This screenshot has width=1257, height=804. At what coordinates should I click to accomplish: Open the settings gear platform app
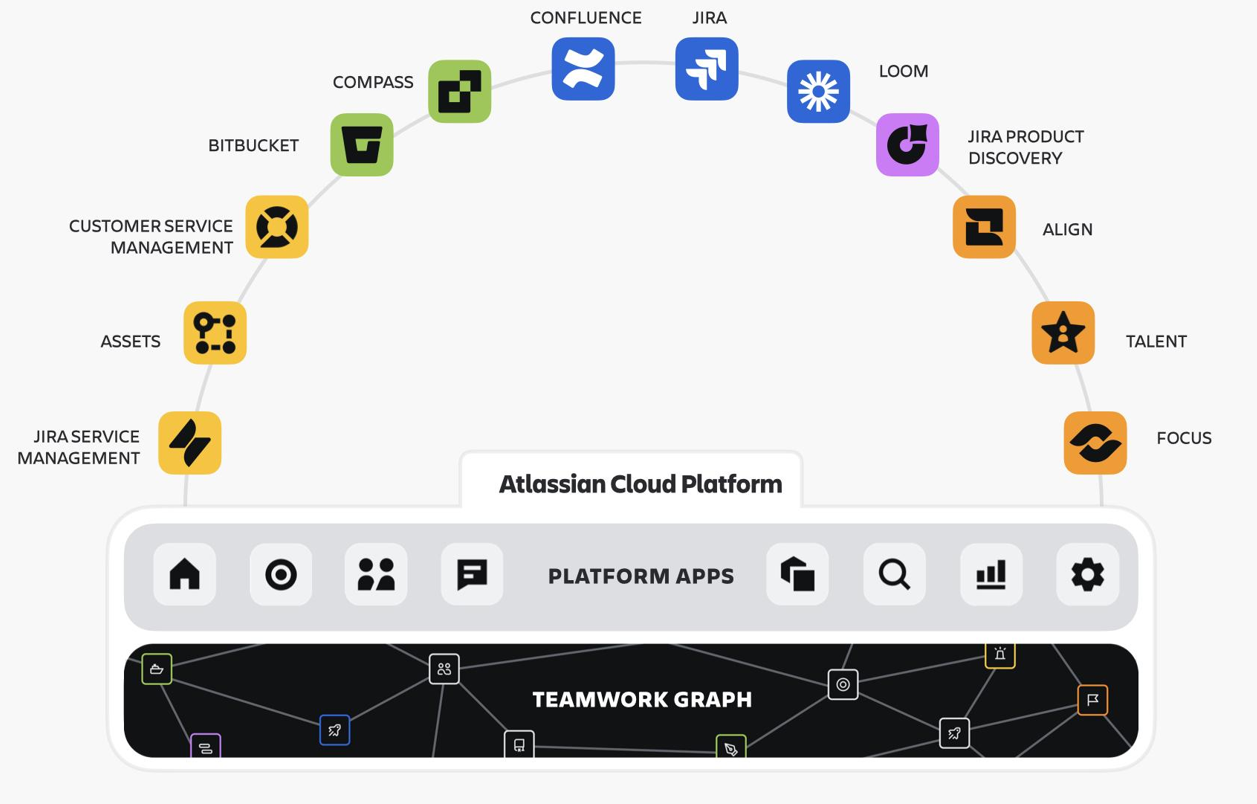[1087, 575]
